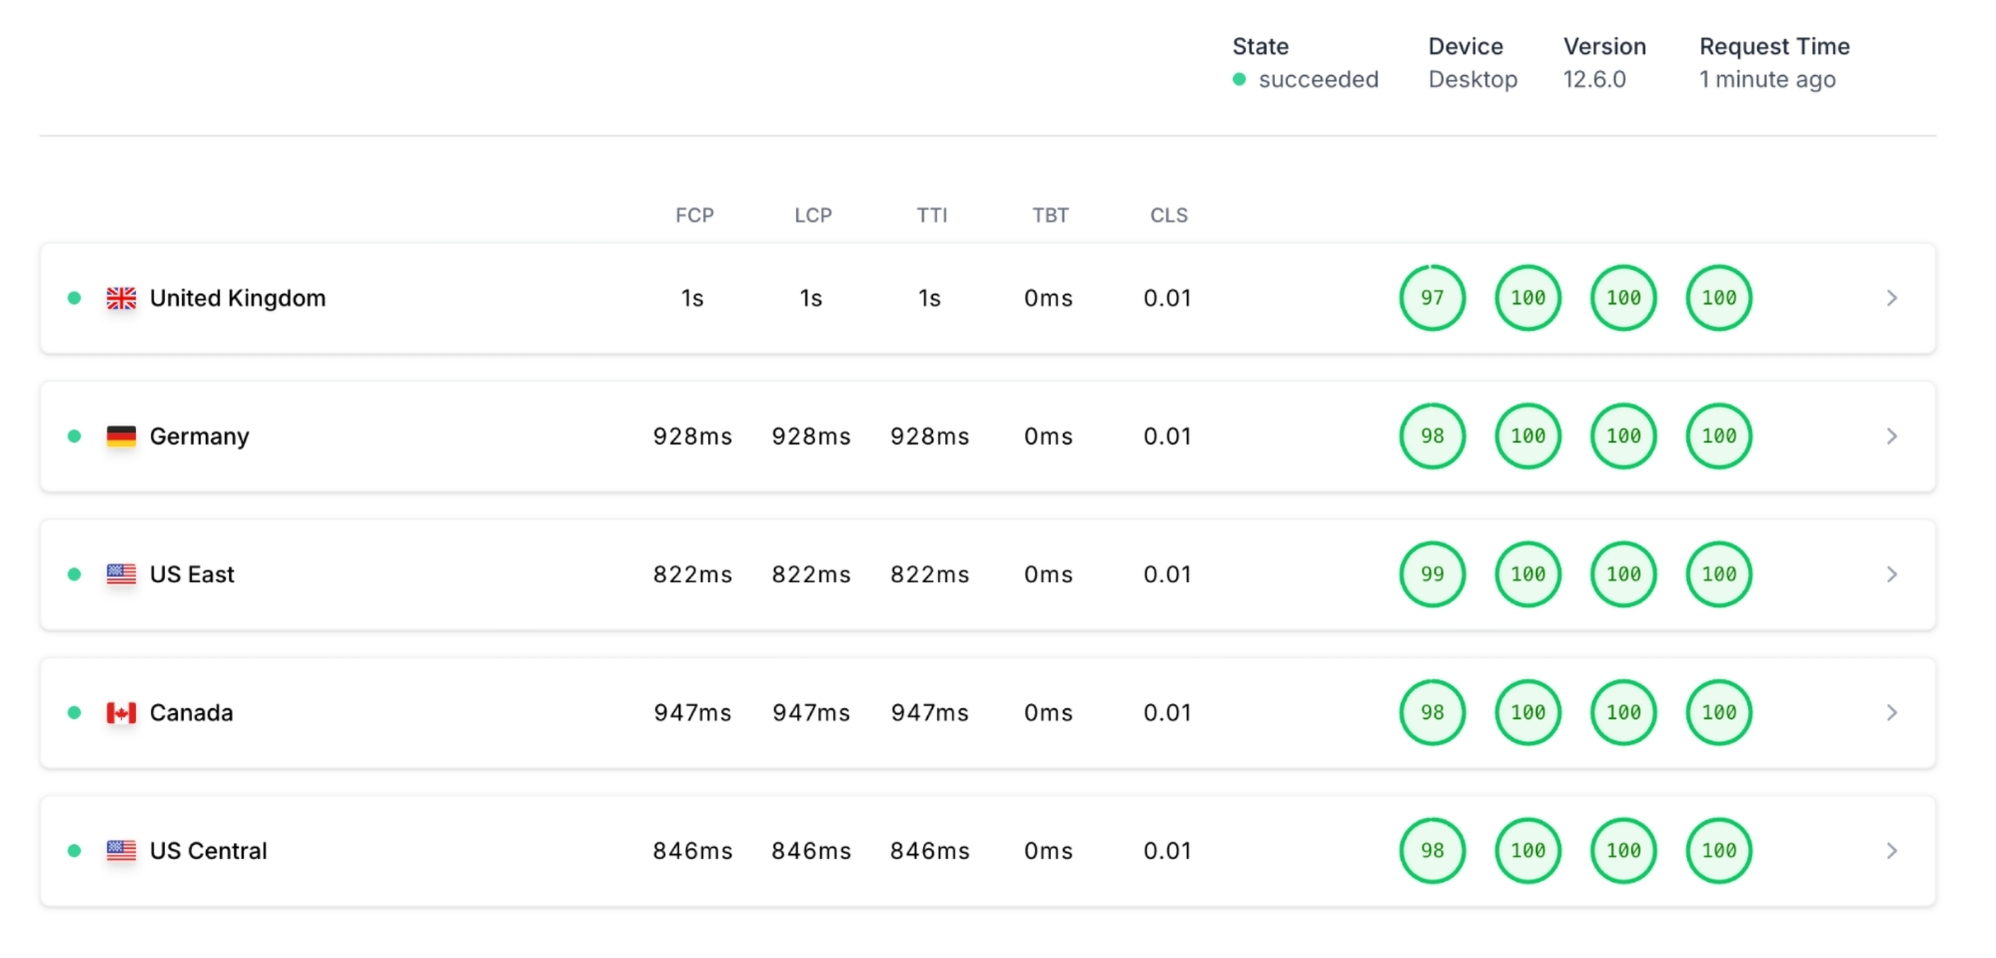Expand the United Kingdom row chevron

1891,298
